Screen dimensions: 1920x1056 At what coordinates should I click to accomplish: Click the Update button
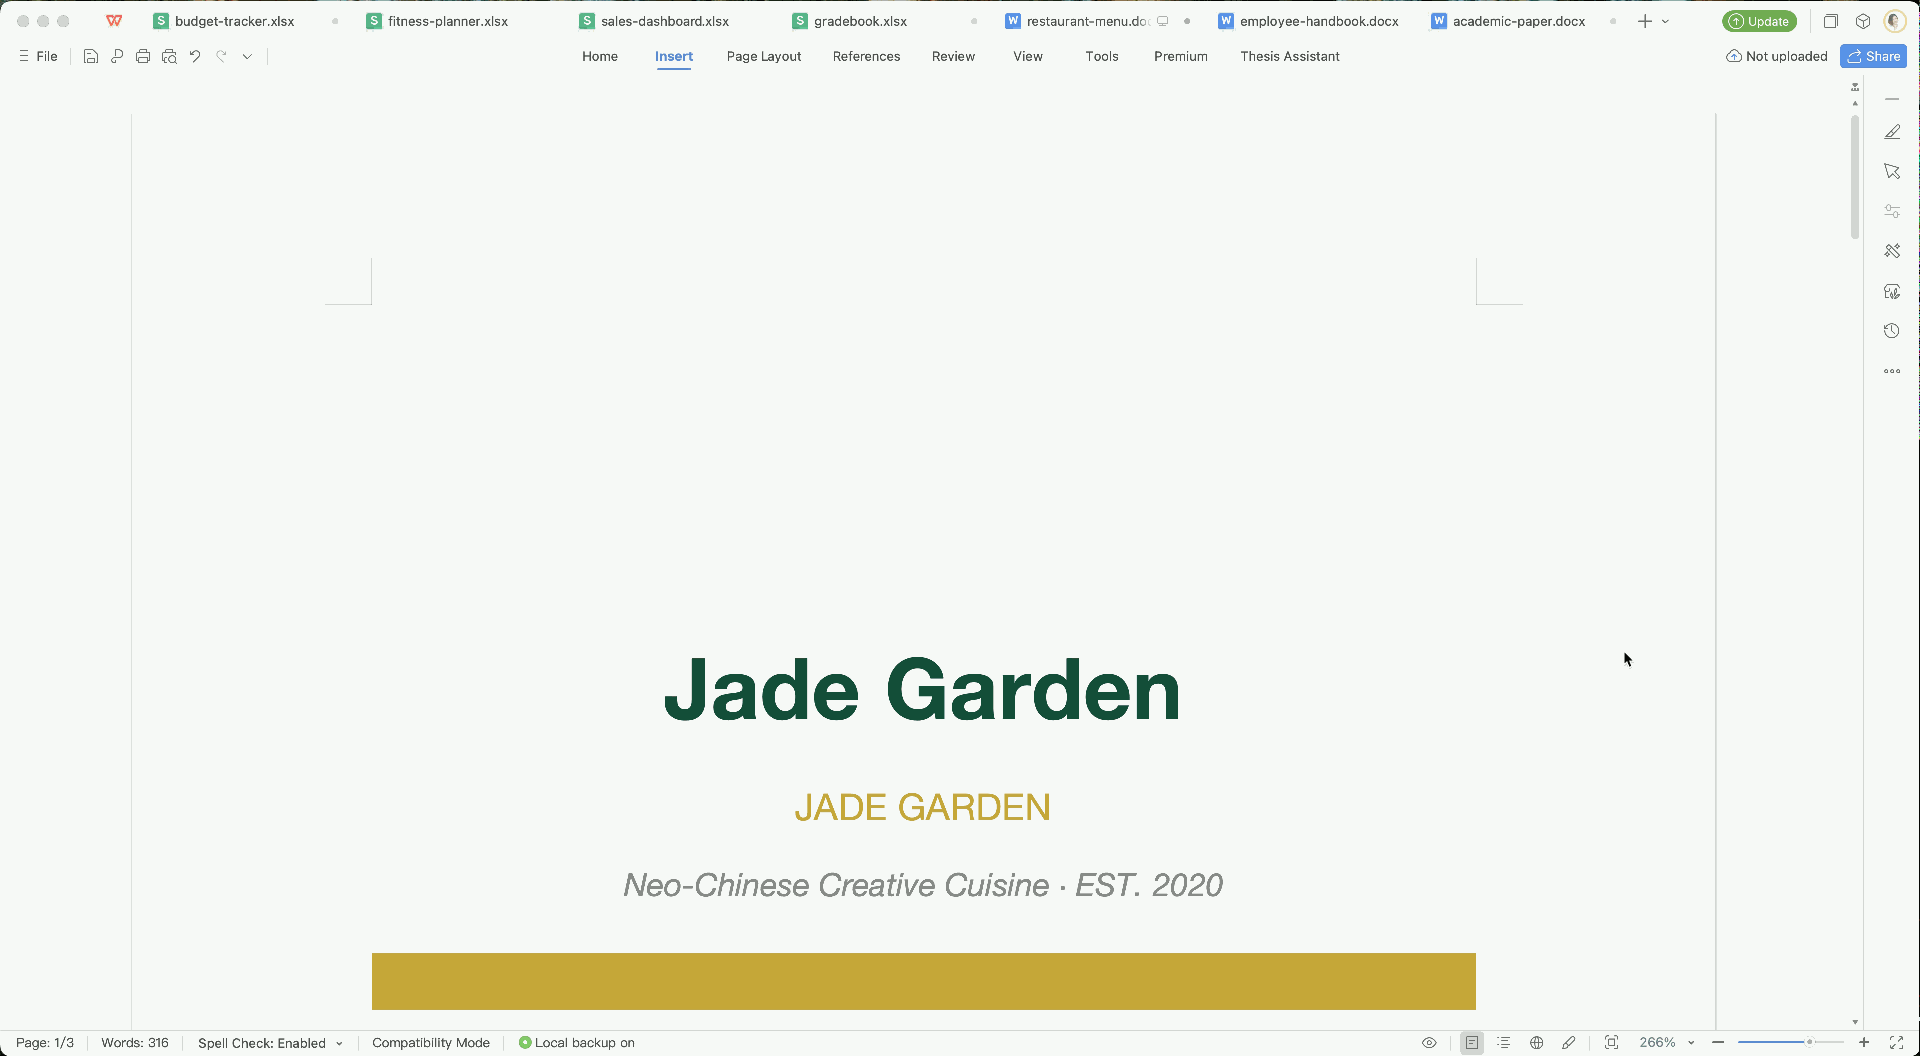1759,21
